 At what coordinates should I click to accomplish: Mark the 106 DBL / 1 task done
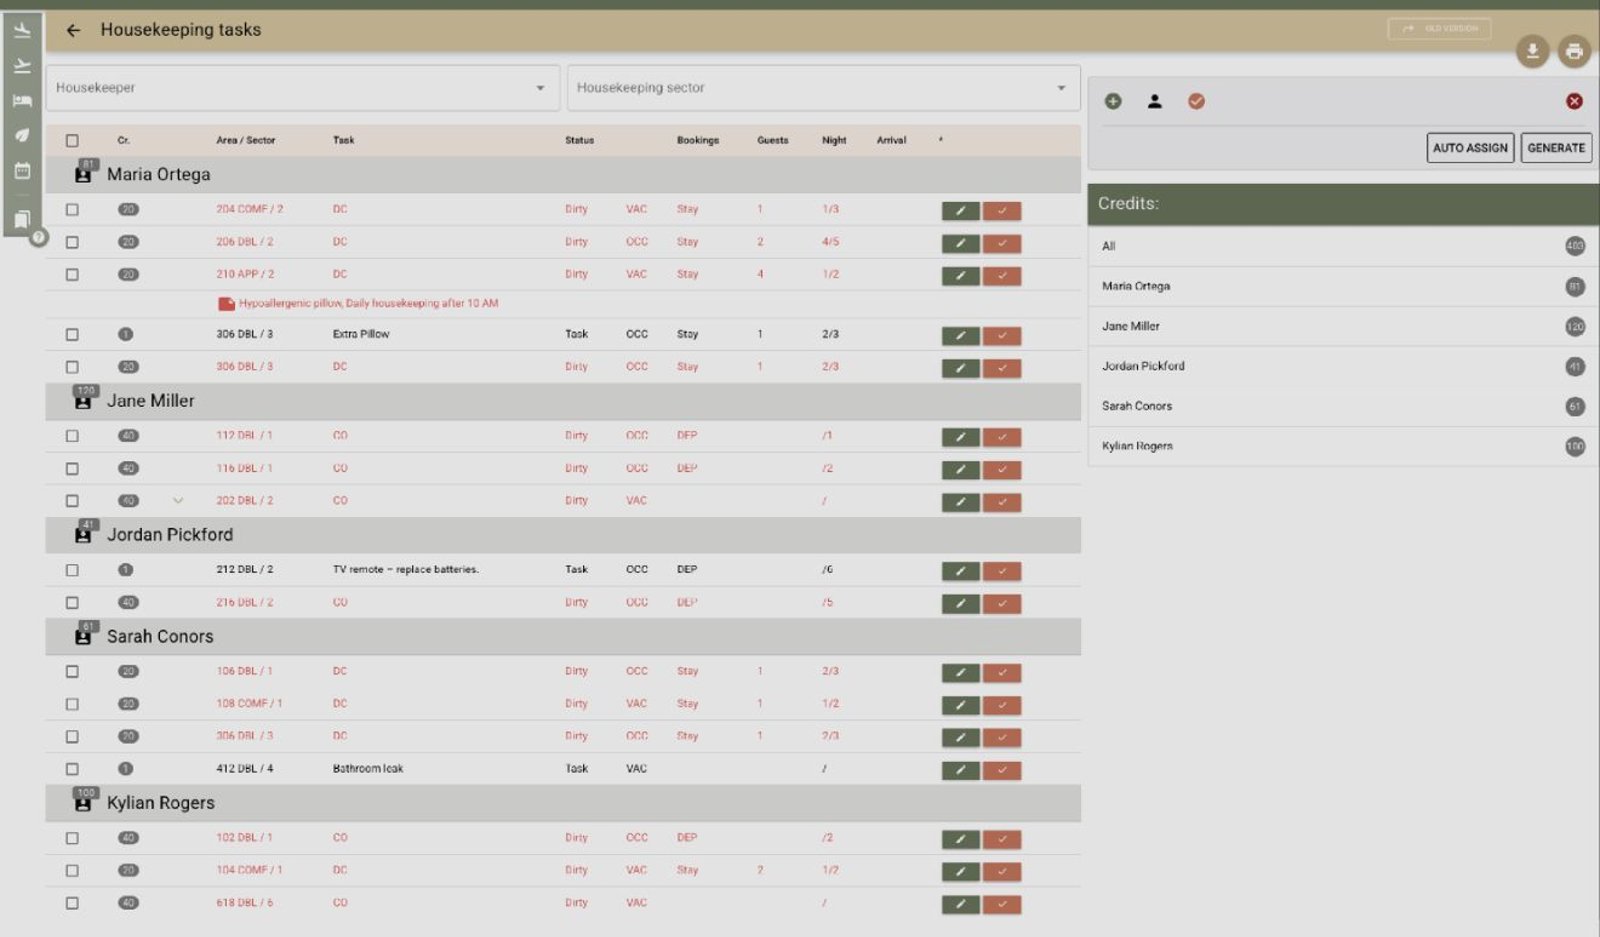click(1002, 673)
